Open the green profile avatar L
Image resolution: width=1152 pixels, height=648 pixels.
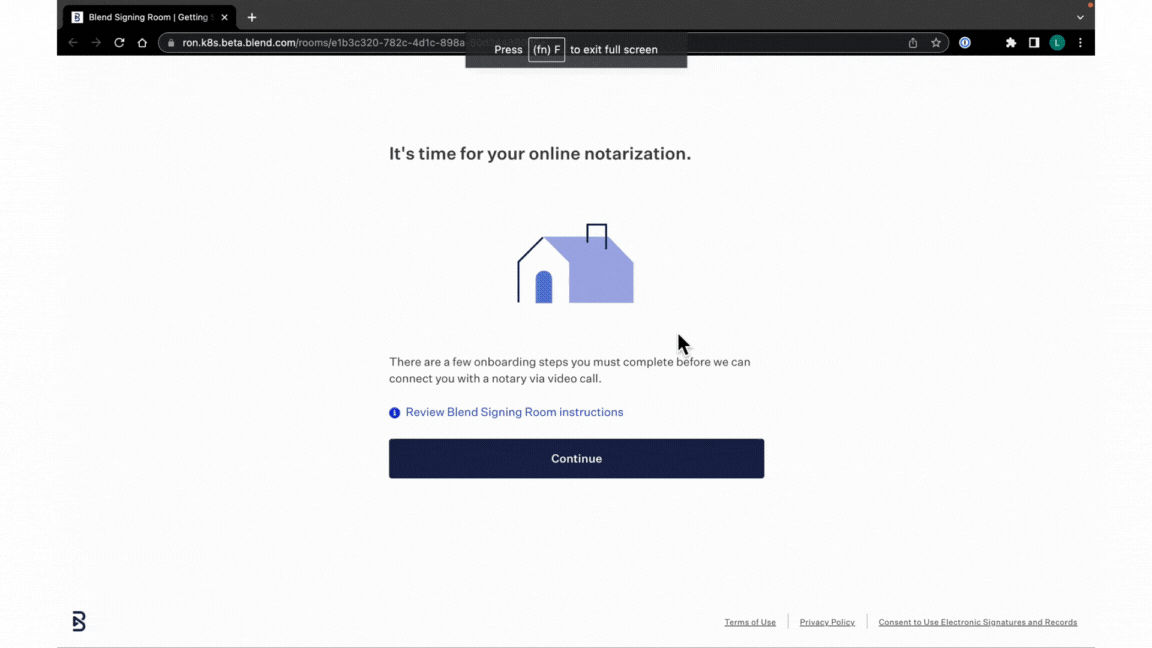tap(1057, 43)
